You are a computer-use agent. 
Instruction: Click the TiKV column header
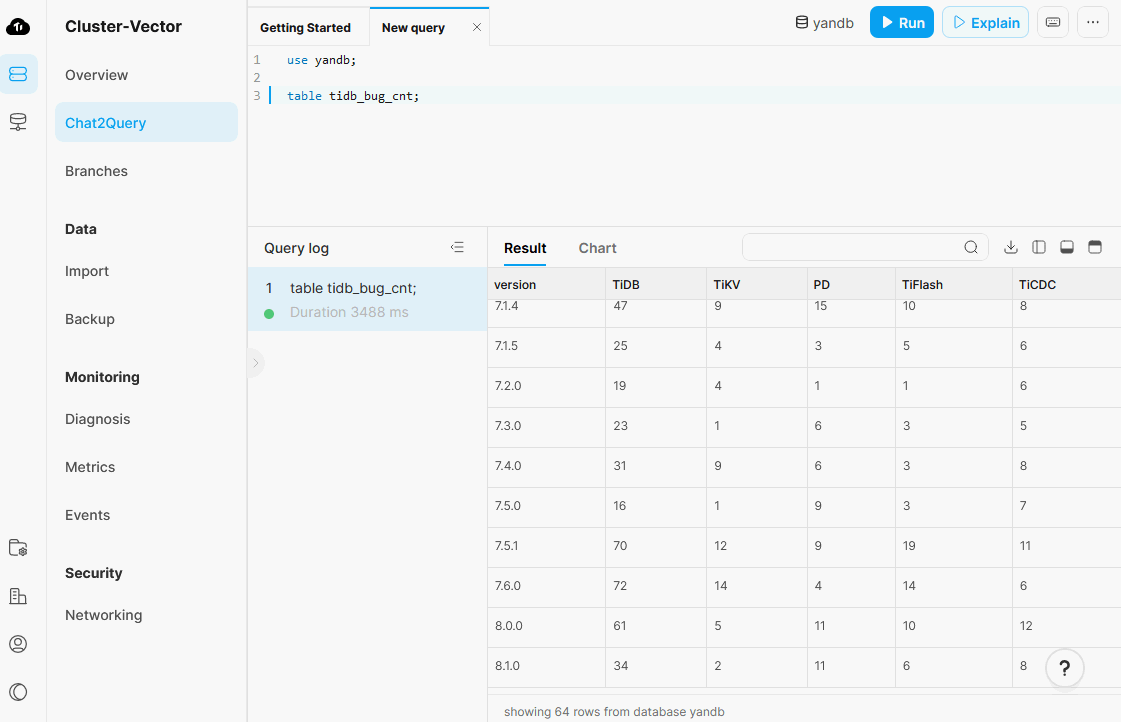coord(756,285)
